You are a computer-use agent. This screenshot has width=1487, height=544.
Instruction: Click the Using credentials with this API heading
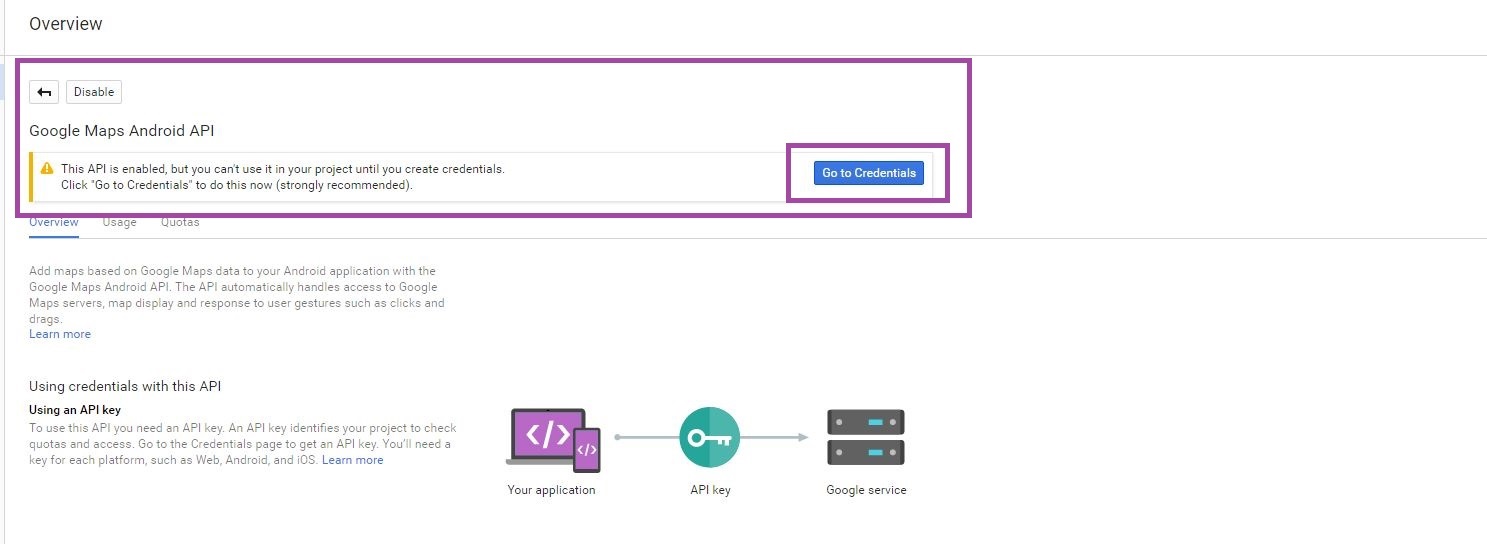click(x=125, y=386)
